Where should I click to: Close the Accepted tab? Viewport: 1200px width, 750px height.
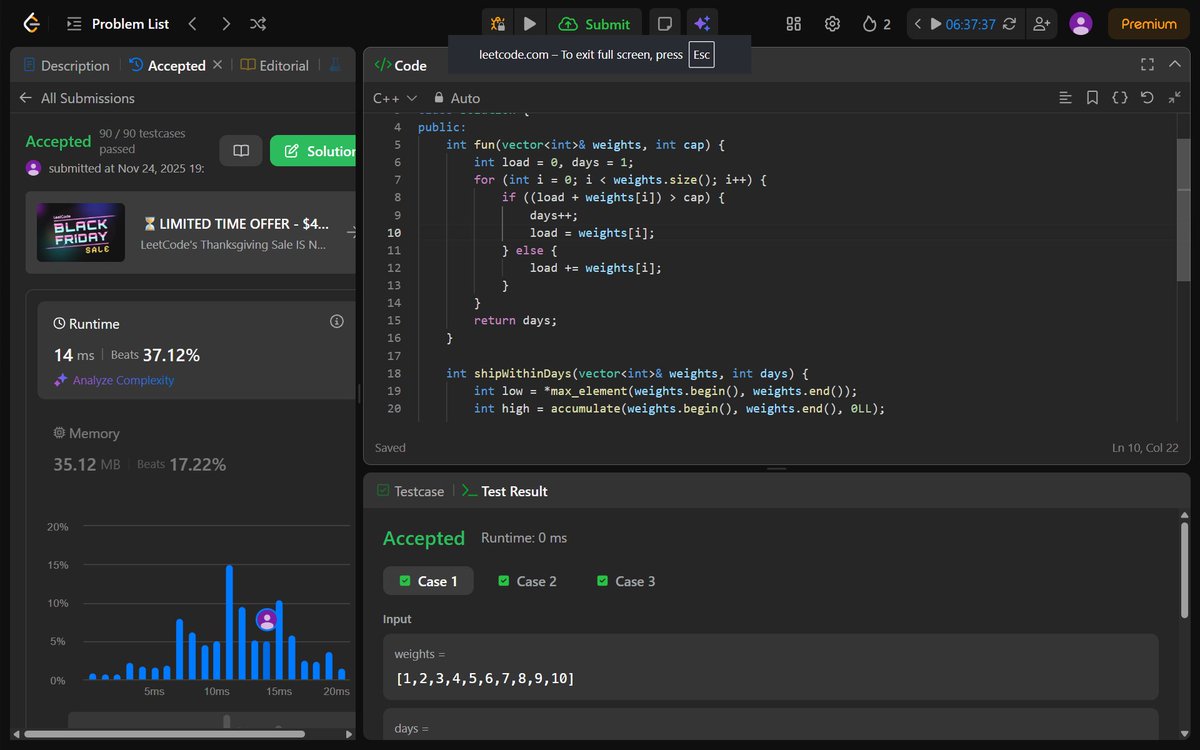tap(218, 65)
